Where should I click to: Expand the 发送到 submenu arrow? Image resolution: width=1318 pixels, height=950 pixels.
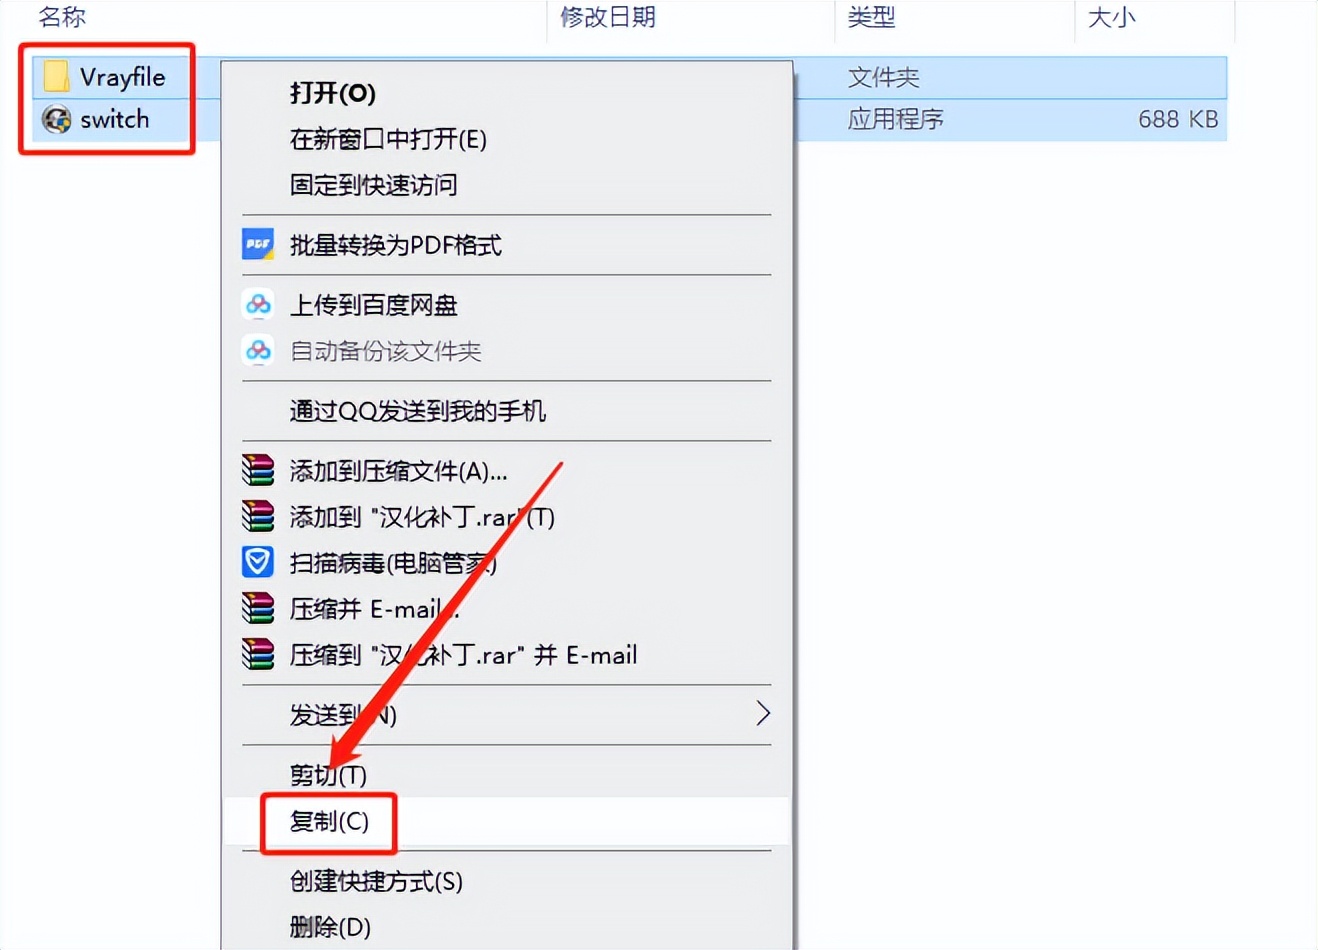[763, 714]
